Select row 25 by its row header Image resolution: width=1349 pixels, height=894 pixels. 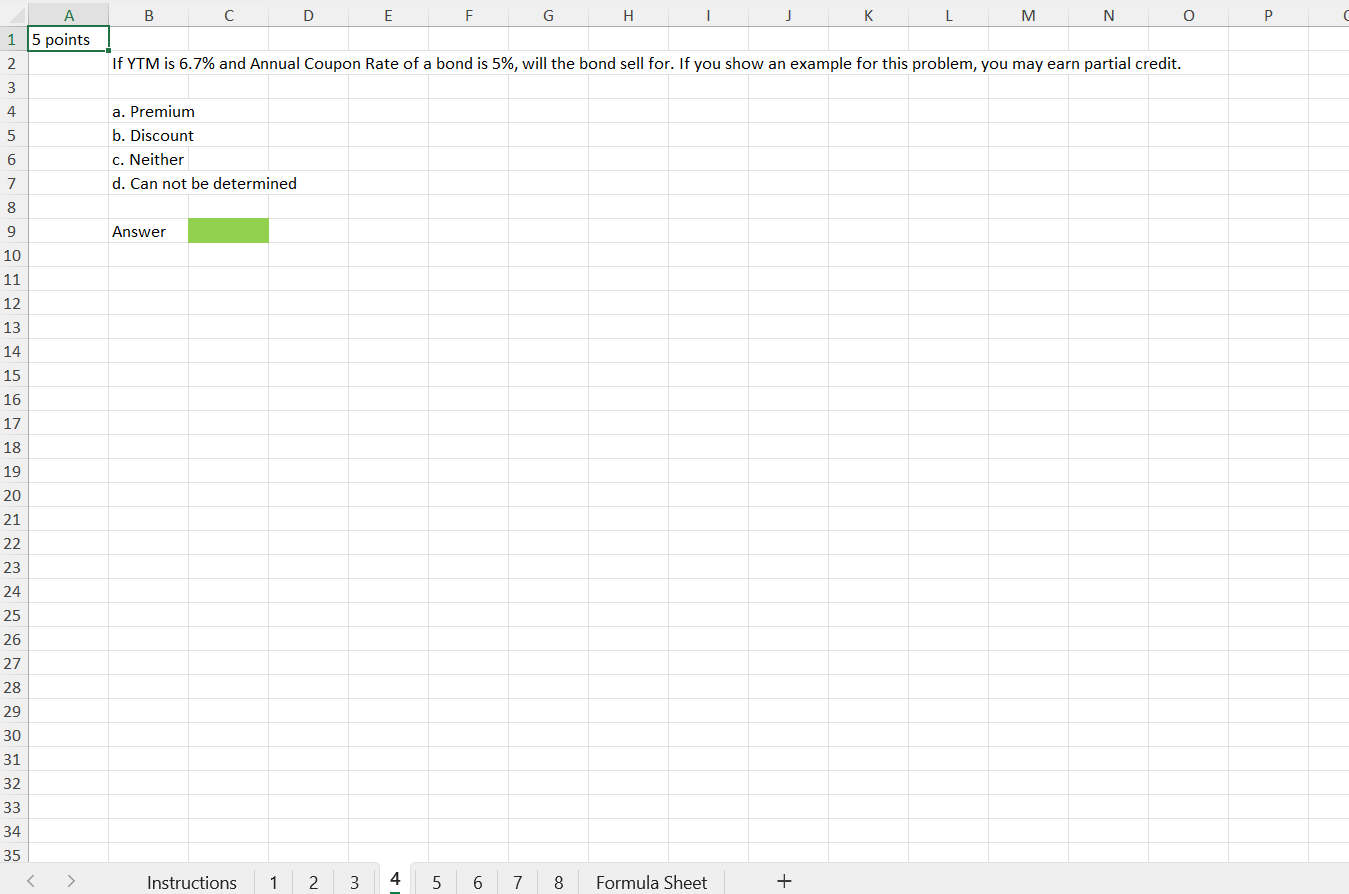pyautogui.click(x=14, y=615)
